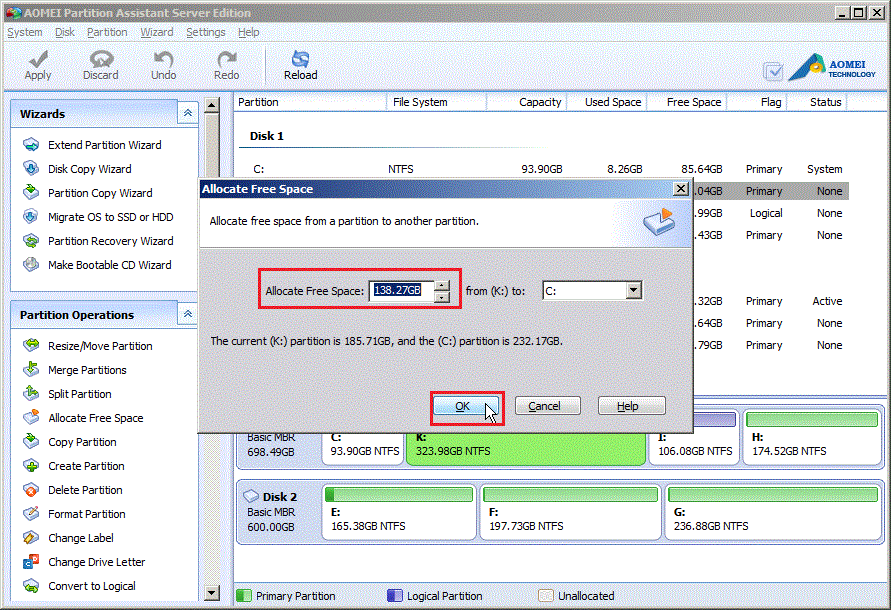Select the C: row in partition list
The width and height of the screenshot is (891, 610).
(x=543, y=169)
